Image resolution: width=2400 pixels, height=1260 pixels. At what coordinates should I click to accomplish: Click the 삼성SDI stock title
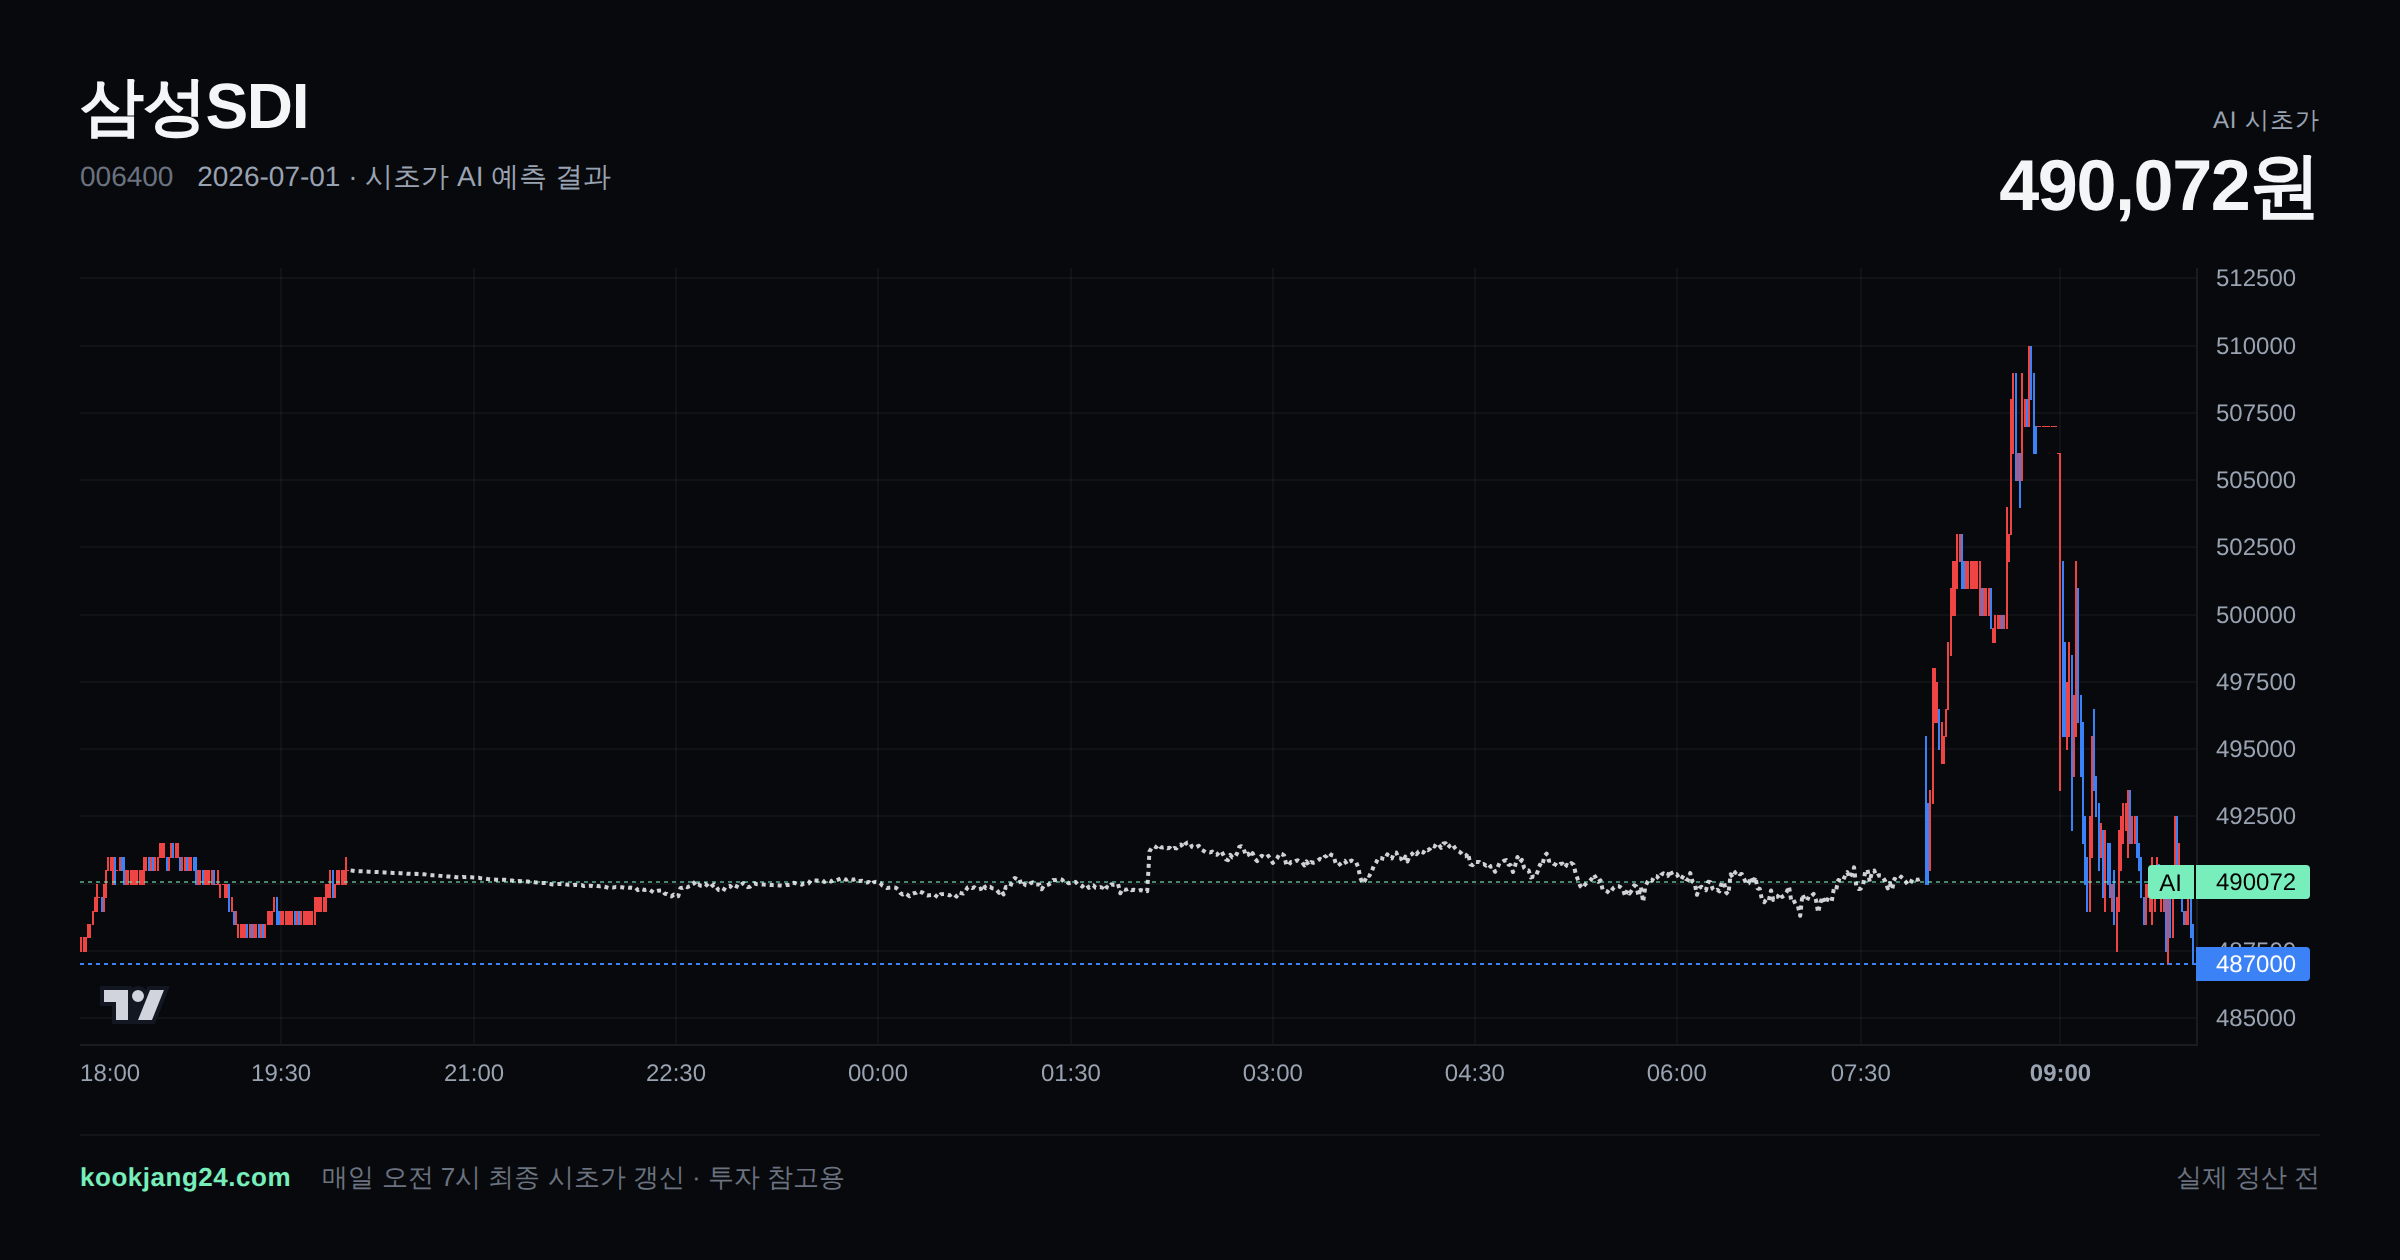(195, 107)
